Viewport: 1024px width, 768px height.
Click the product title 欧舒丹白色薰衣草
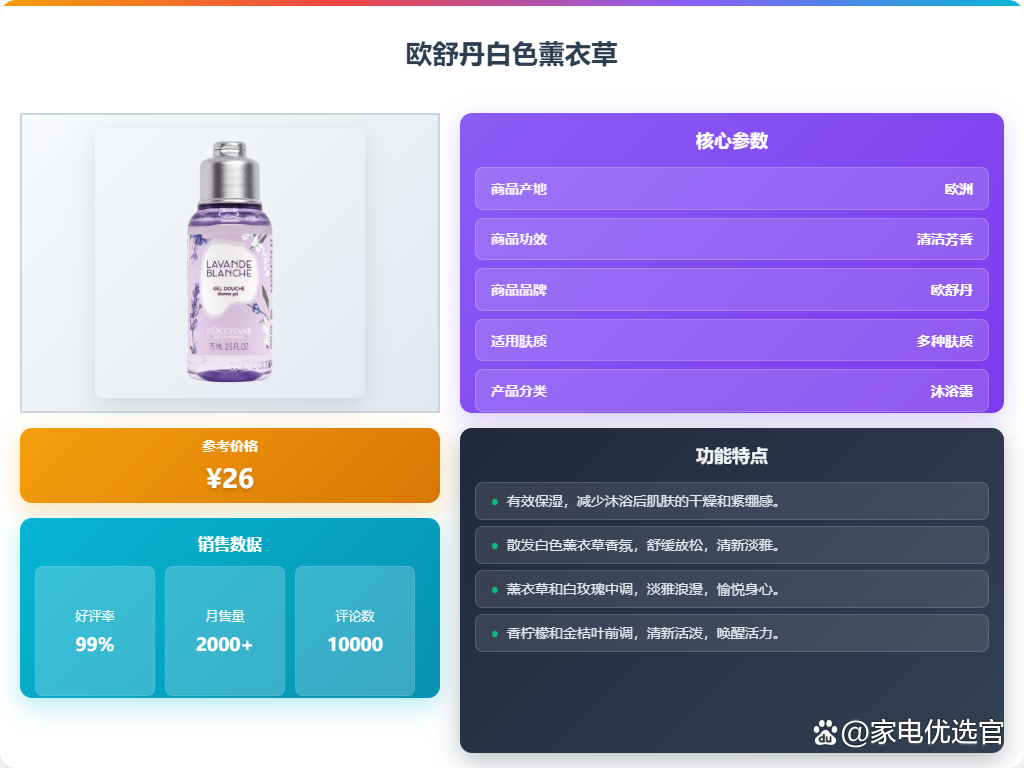pyautogui.click(x=511, y=54)
